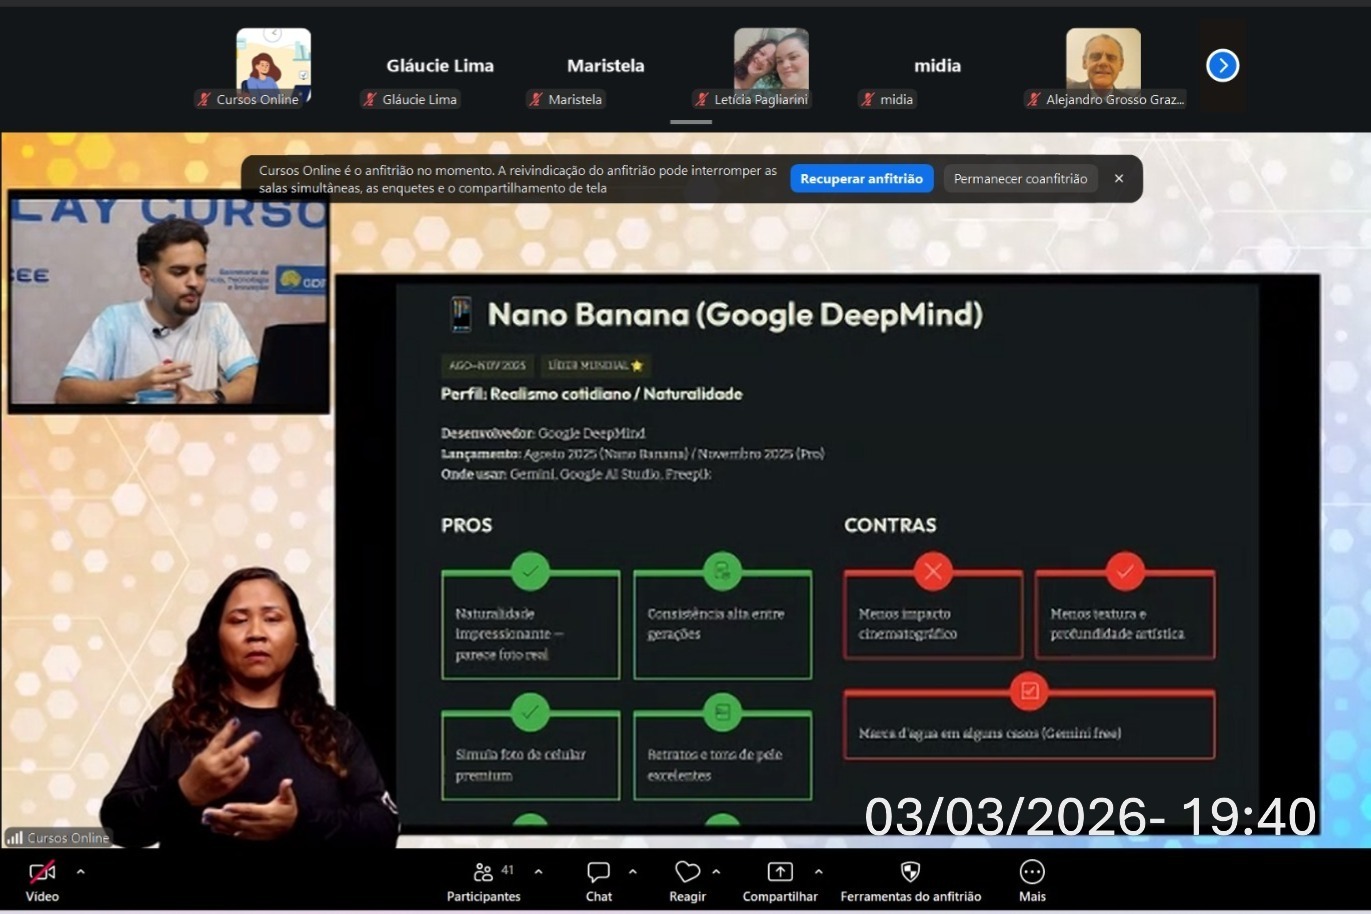This screenshot has width=1371, height=914.
Task: Click red icon above Marca d'água card
Action: pyautogui.click(x=1029, y=691)
